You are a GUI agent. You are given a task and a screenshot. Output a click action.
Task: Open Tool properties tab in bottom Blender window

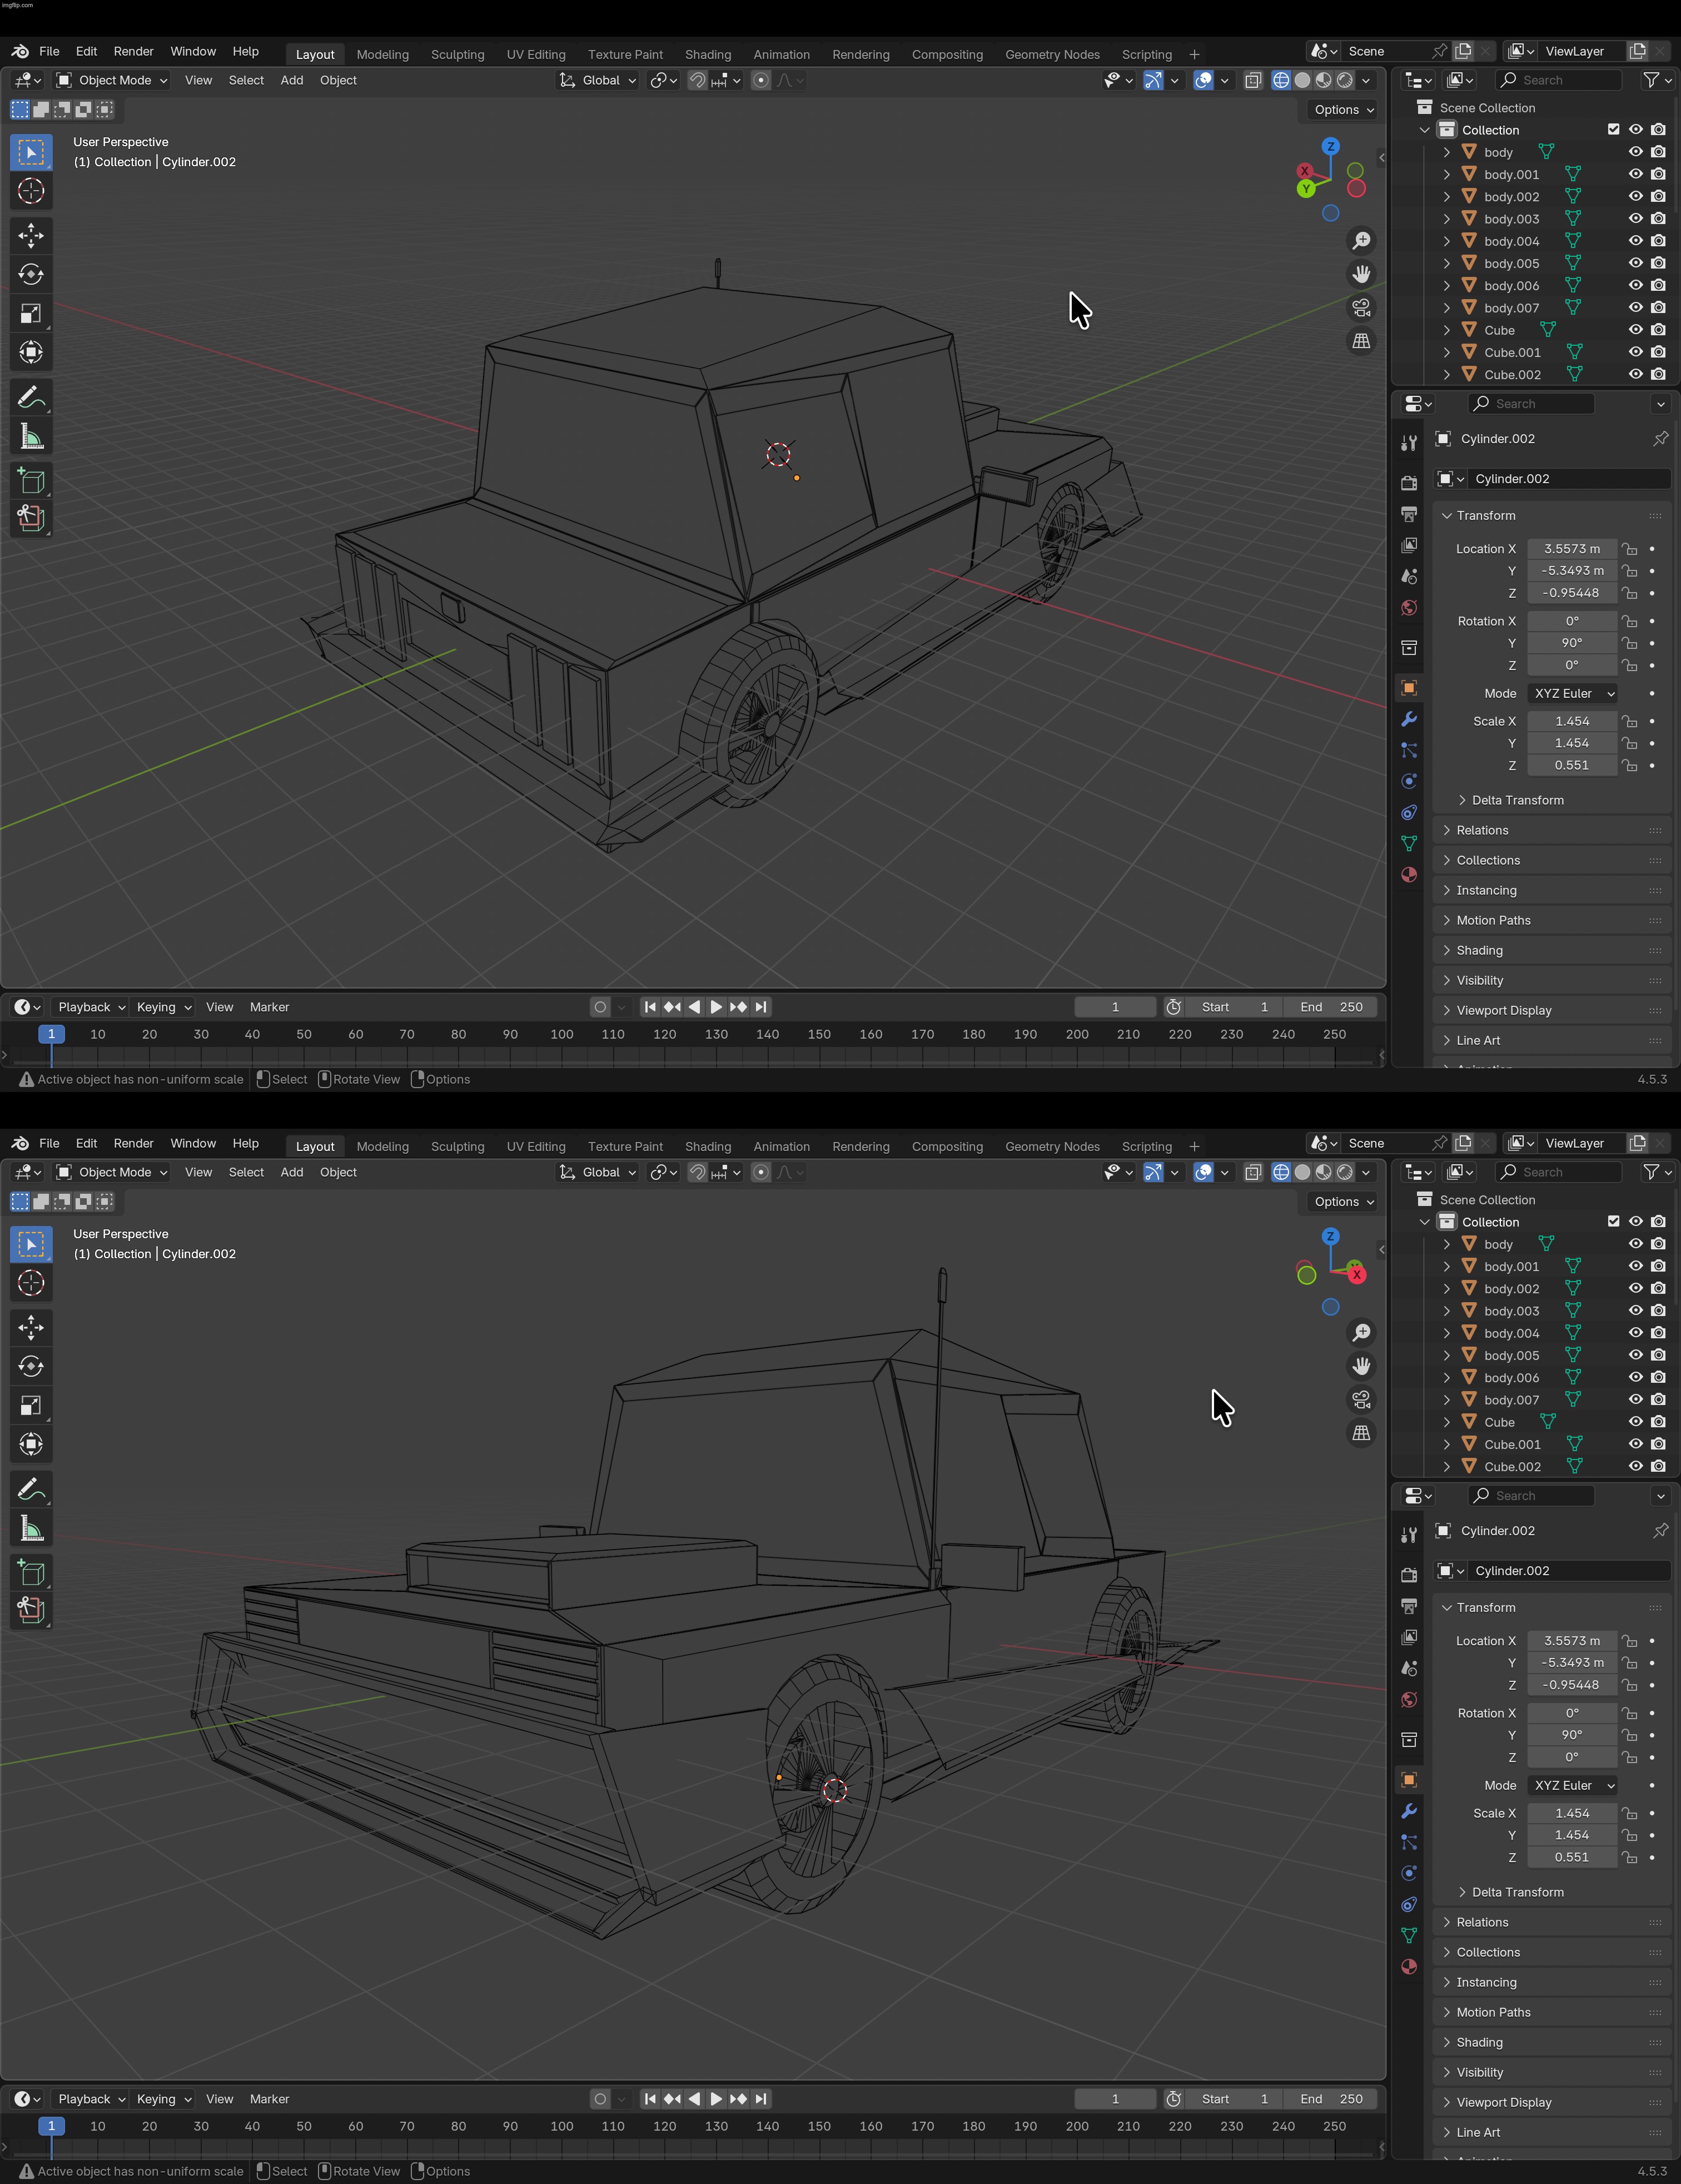pos(1409,1535)
